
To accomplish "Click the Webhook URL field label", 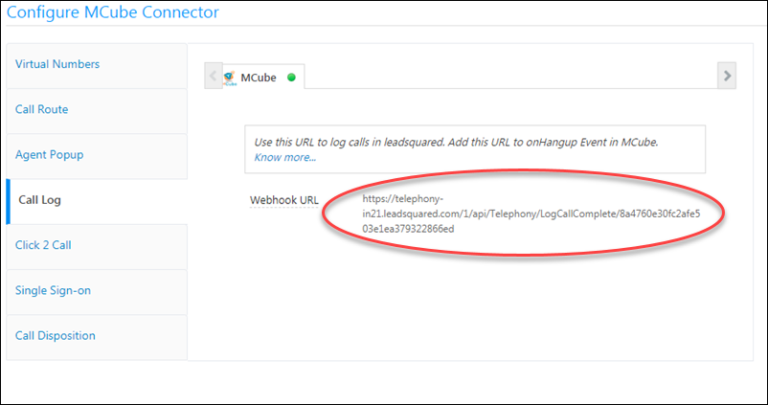I will 283,200.
